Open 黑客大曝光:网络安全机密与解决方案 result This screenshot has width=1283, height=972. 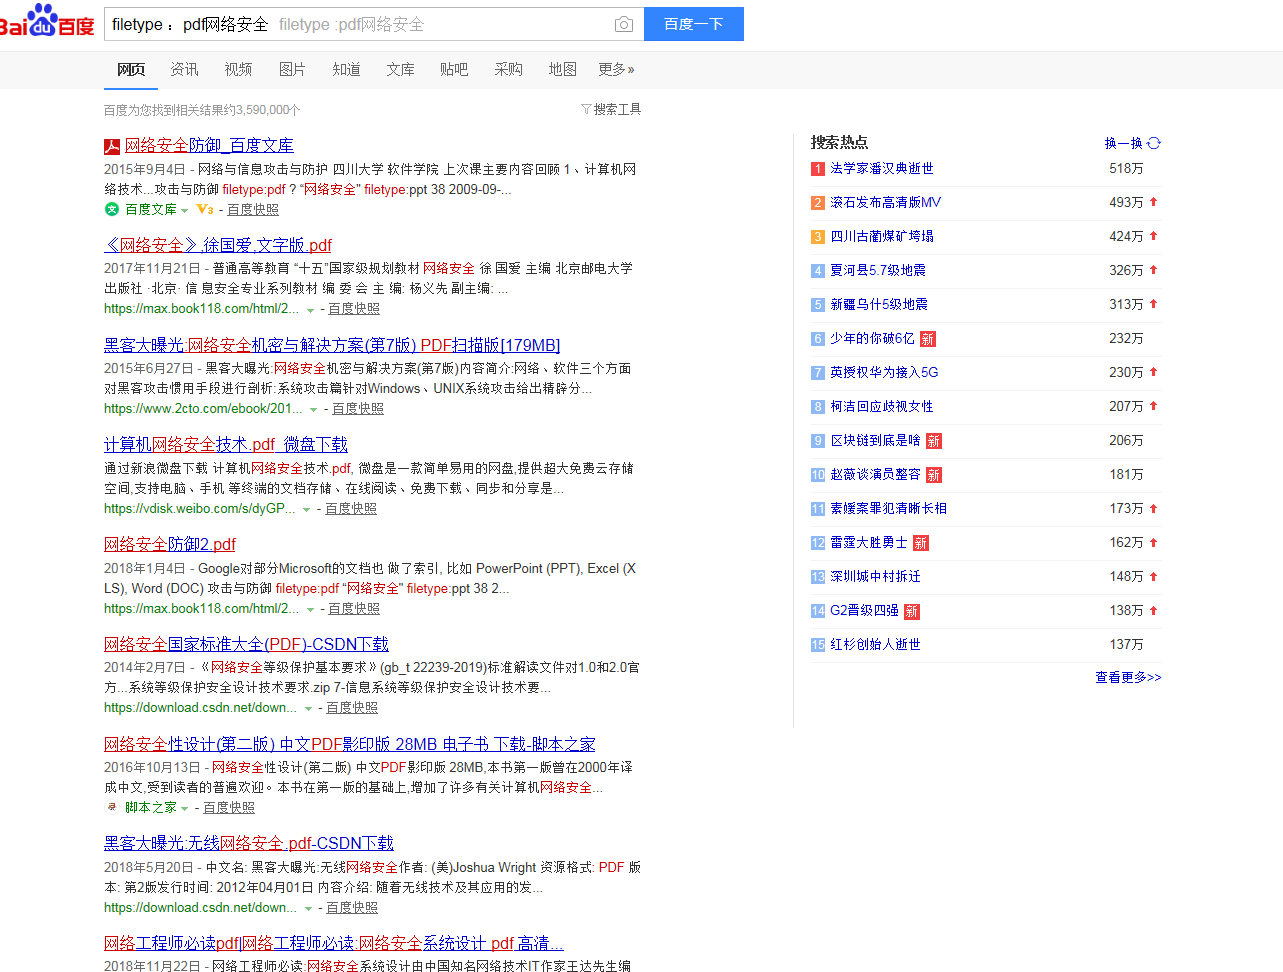click(x=332, y=345)
